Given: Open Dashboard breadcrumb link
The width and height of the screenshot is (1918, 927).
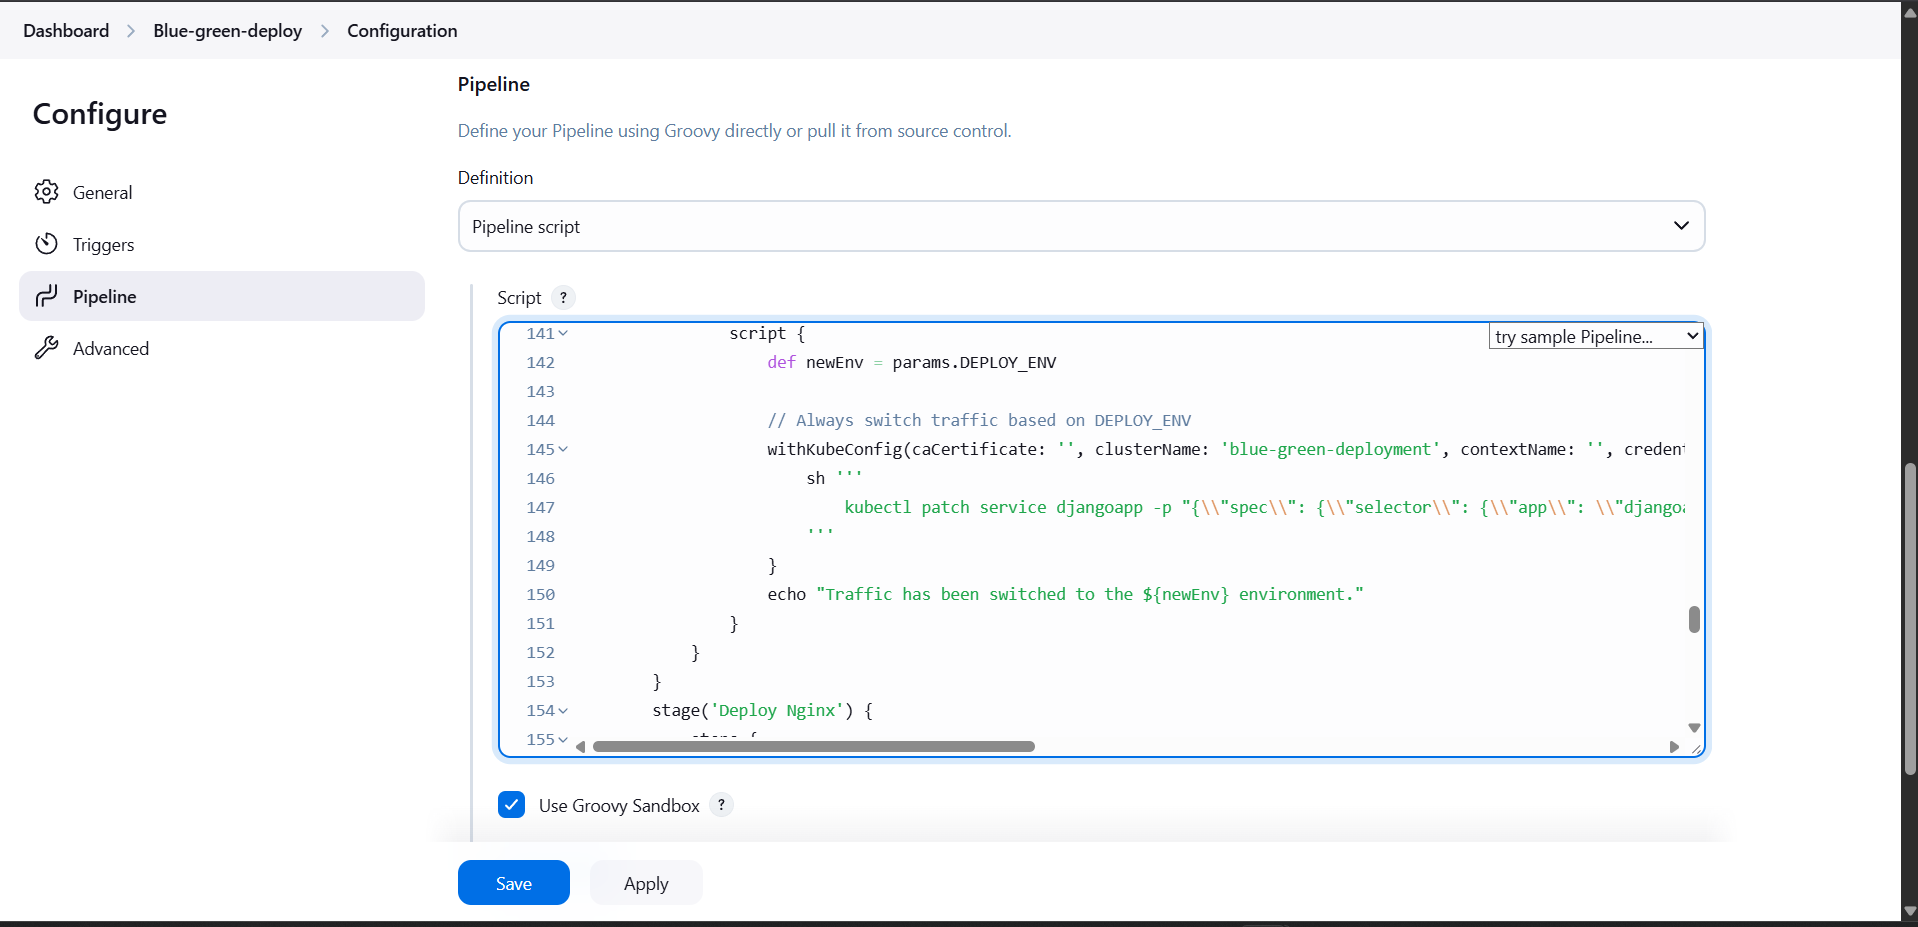Looking at the screenshot, I should [x=66, y=31].
